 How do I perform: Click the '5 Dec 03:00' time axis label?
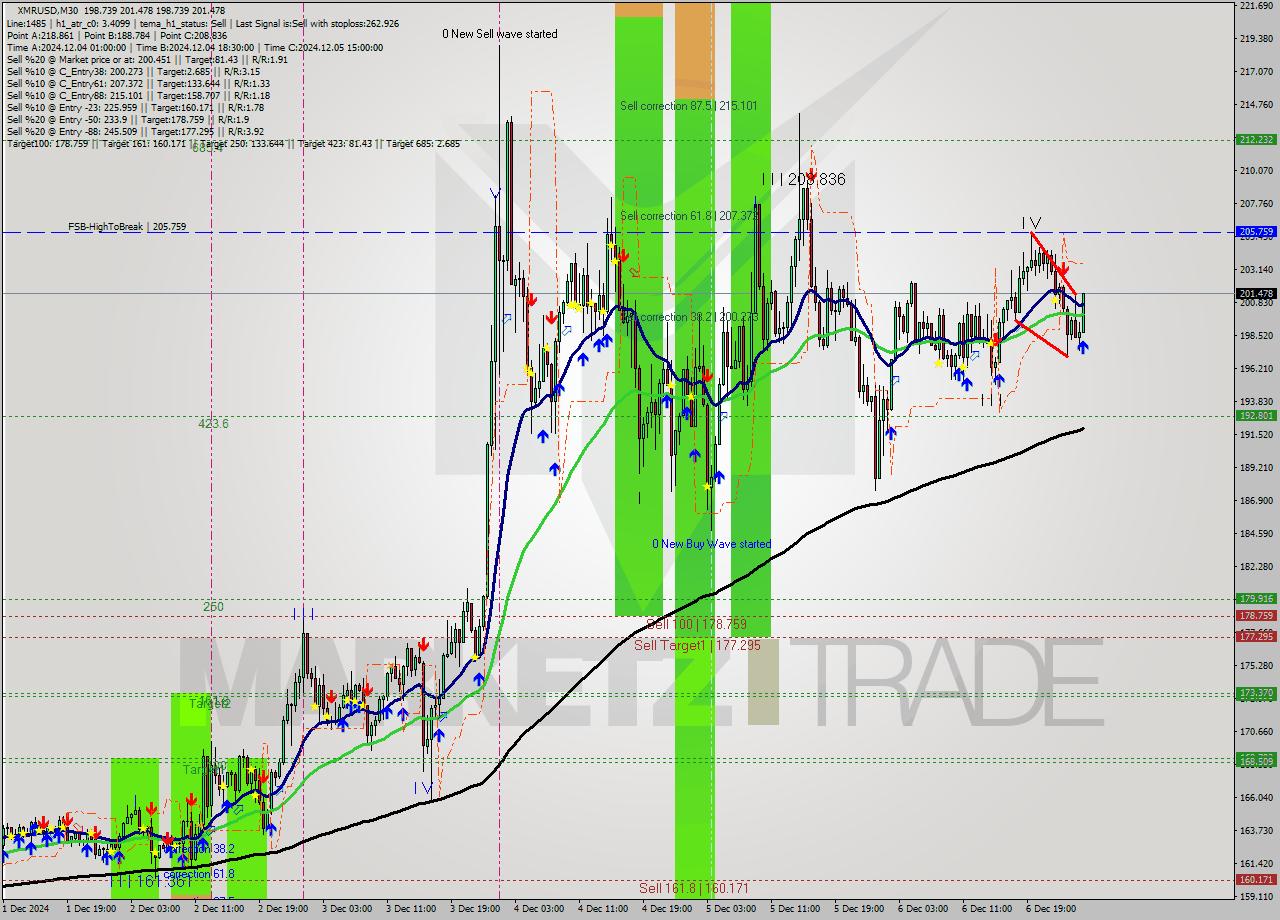(731, 909)
